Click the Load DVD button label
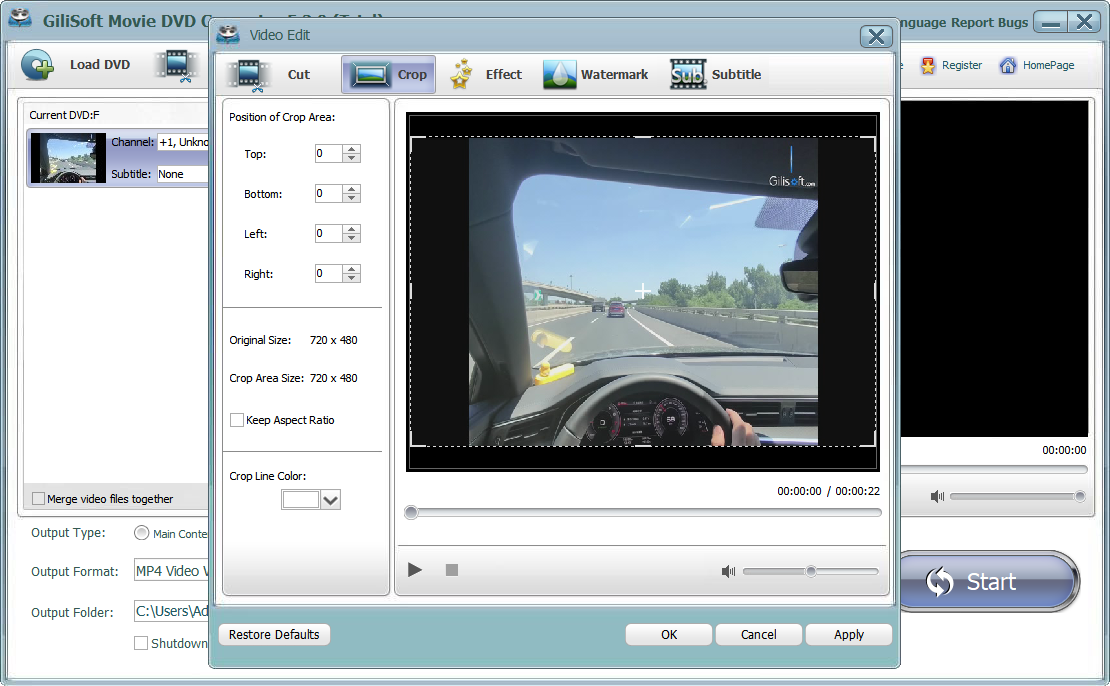The image size is (1110, 686). pyautogui.click(x=100, y=64)
